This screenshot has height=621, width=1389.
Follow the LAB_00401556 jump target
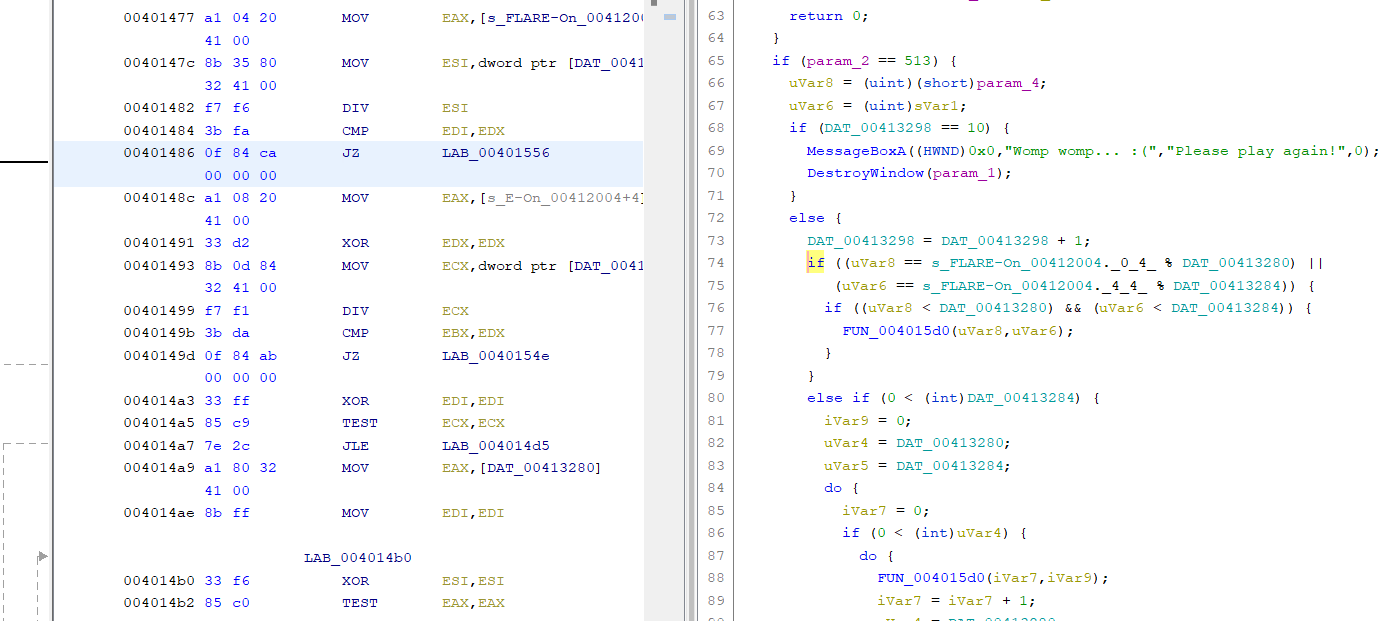point(496,153)
